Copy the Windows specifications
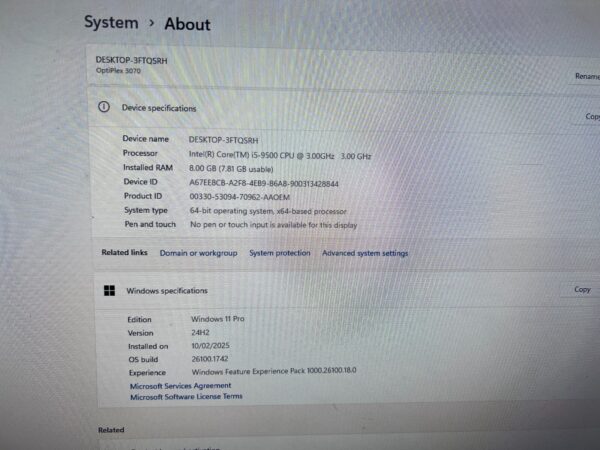Screen dimensions: 600x450 click(x=582, y=289)
